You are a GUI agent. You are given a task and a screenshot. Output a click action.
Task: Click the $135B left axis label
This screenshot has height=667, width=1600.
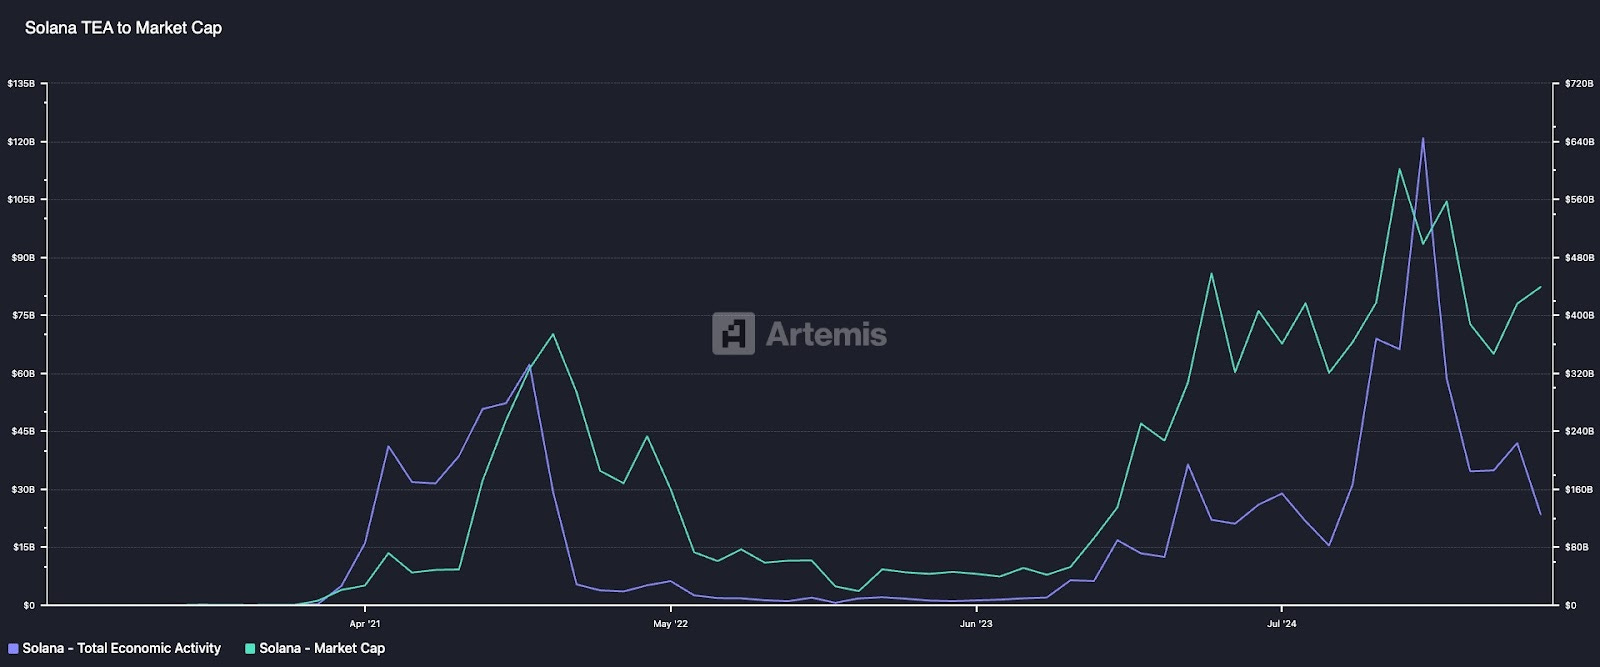(21, 84)
